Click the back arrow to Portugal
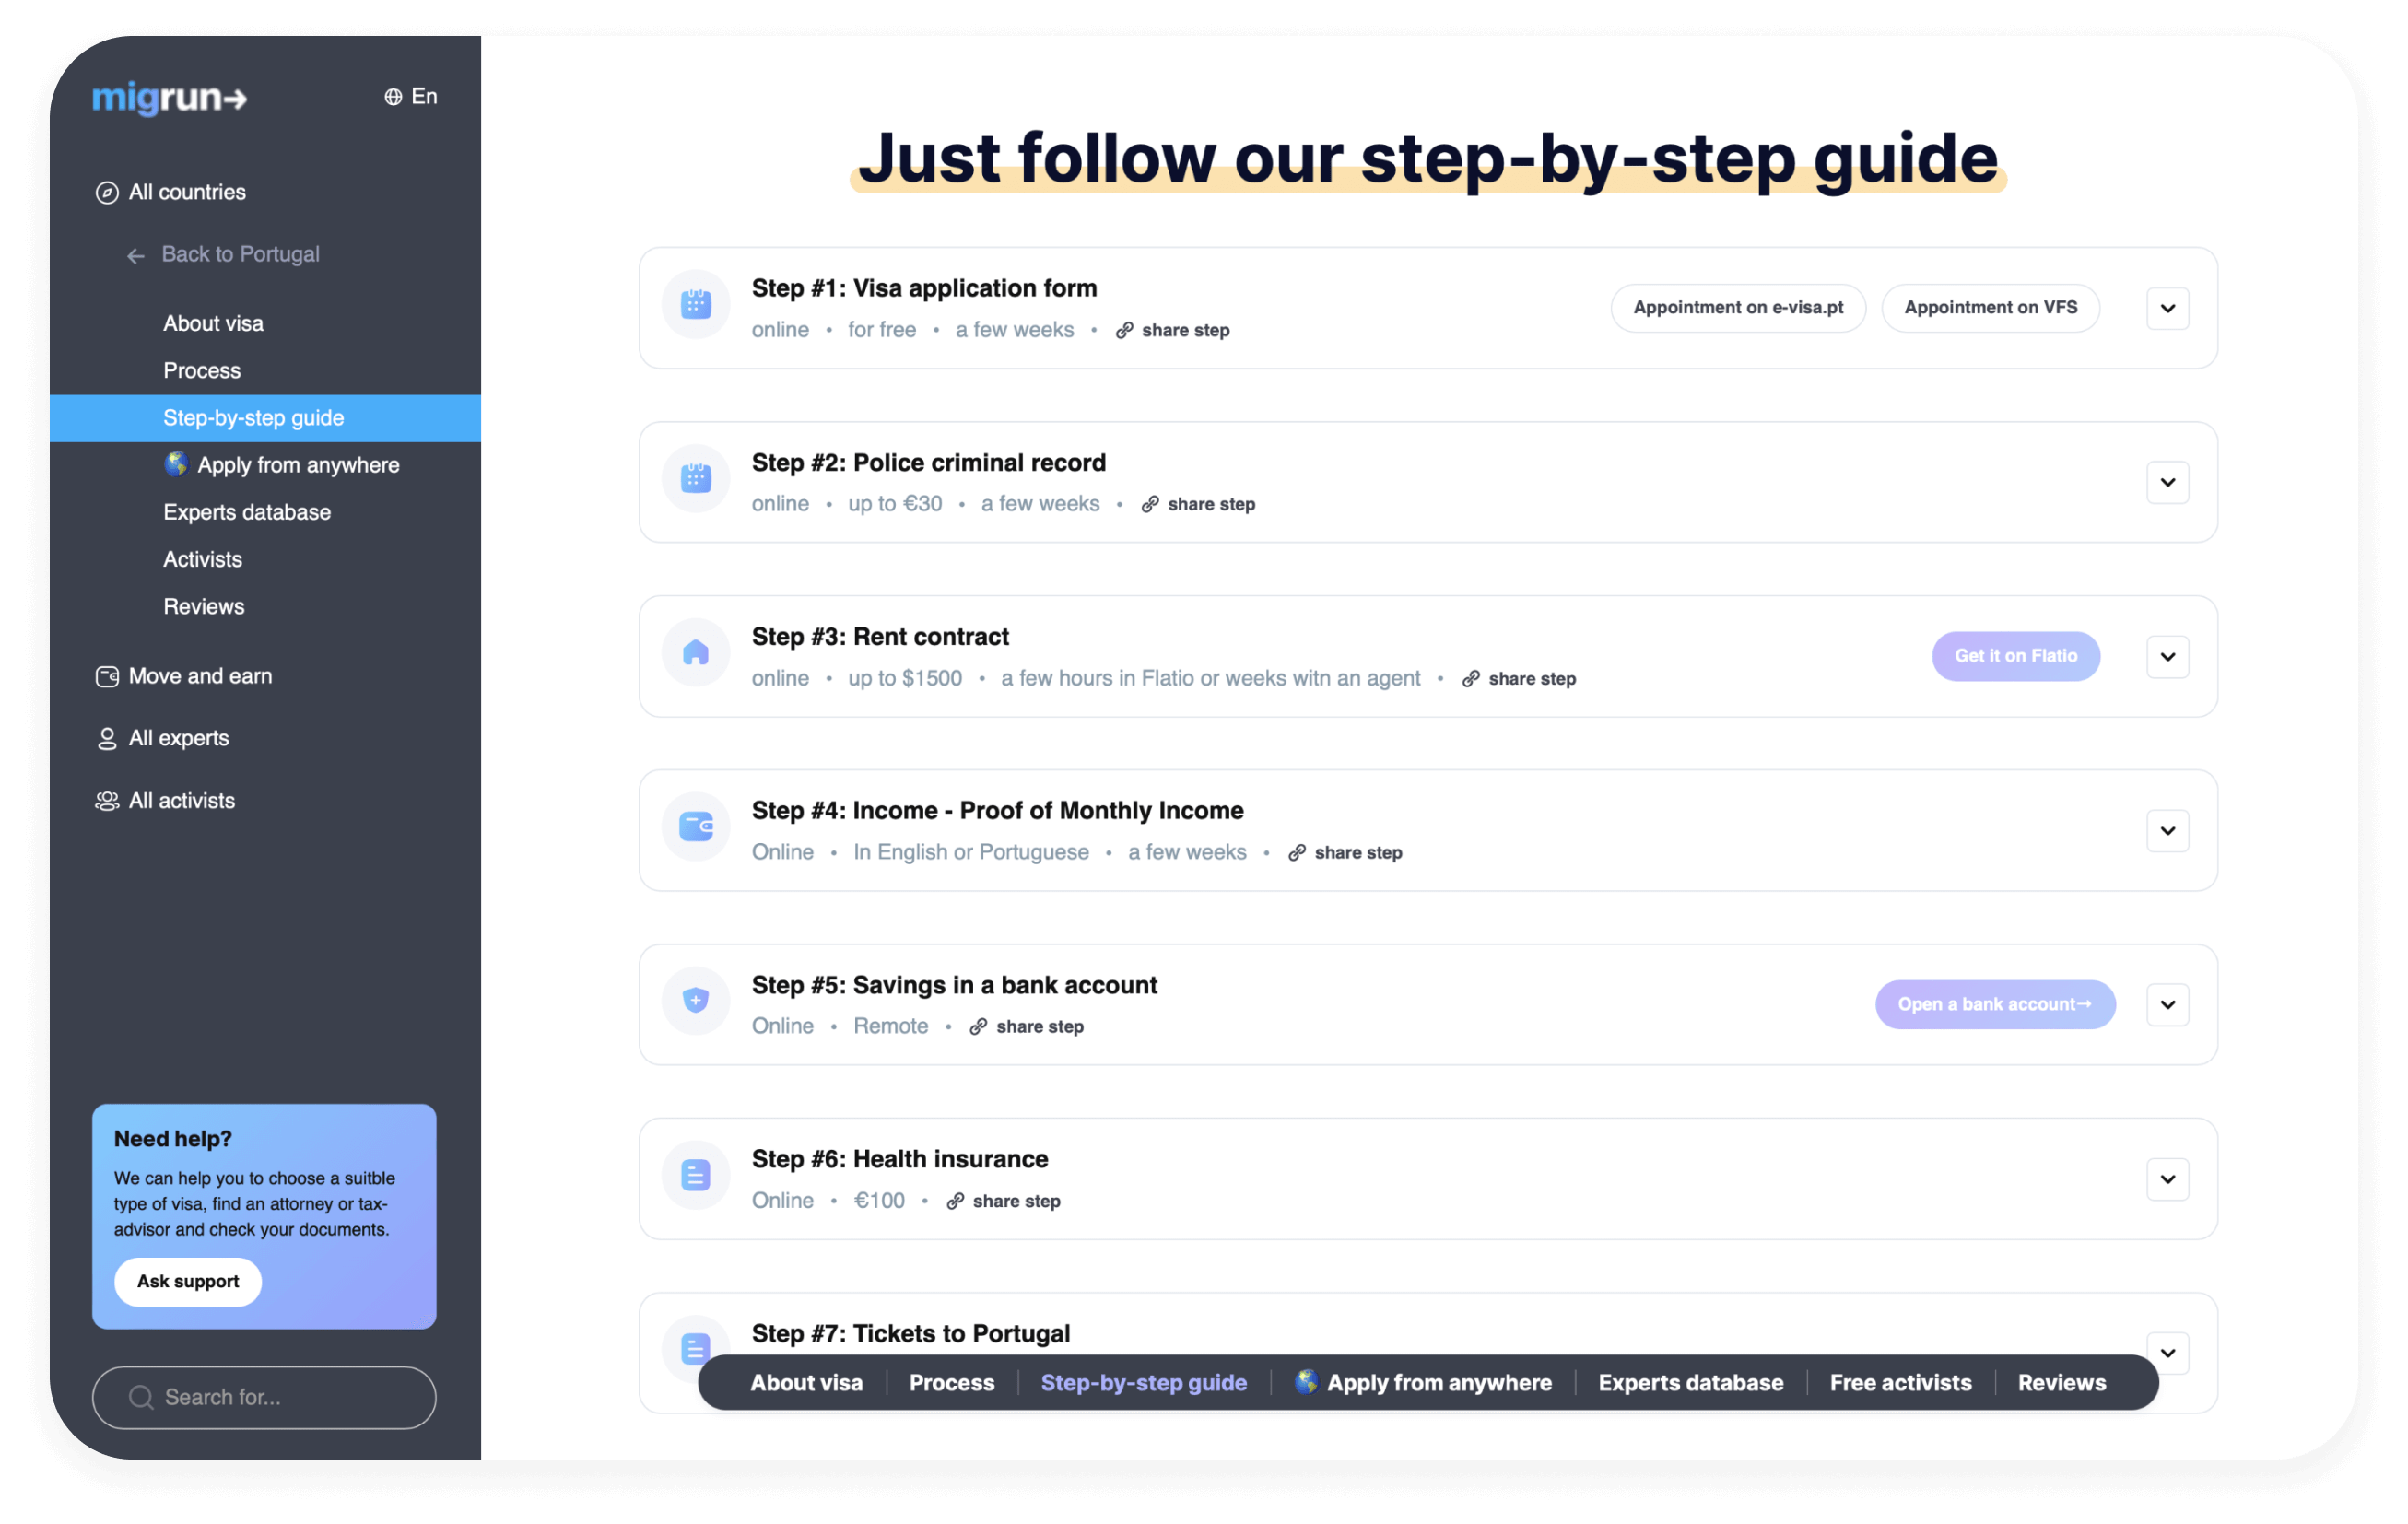The width and height of the screenshot is (2408, 1524). click(x=136, y=256)
